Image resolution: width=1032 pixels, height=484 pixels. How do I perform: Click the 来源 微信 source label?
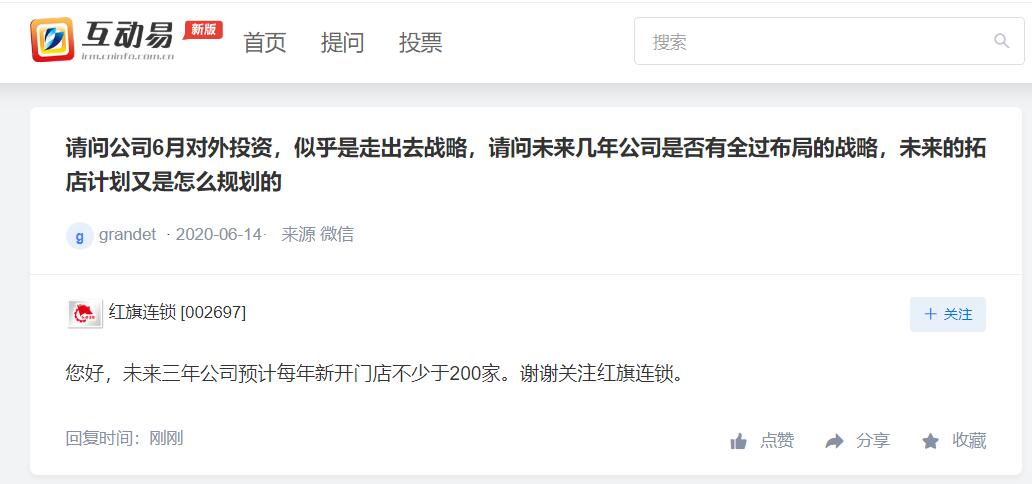(x=317, y=234)
